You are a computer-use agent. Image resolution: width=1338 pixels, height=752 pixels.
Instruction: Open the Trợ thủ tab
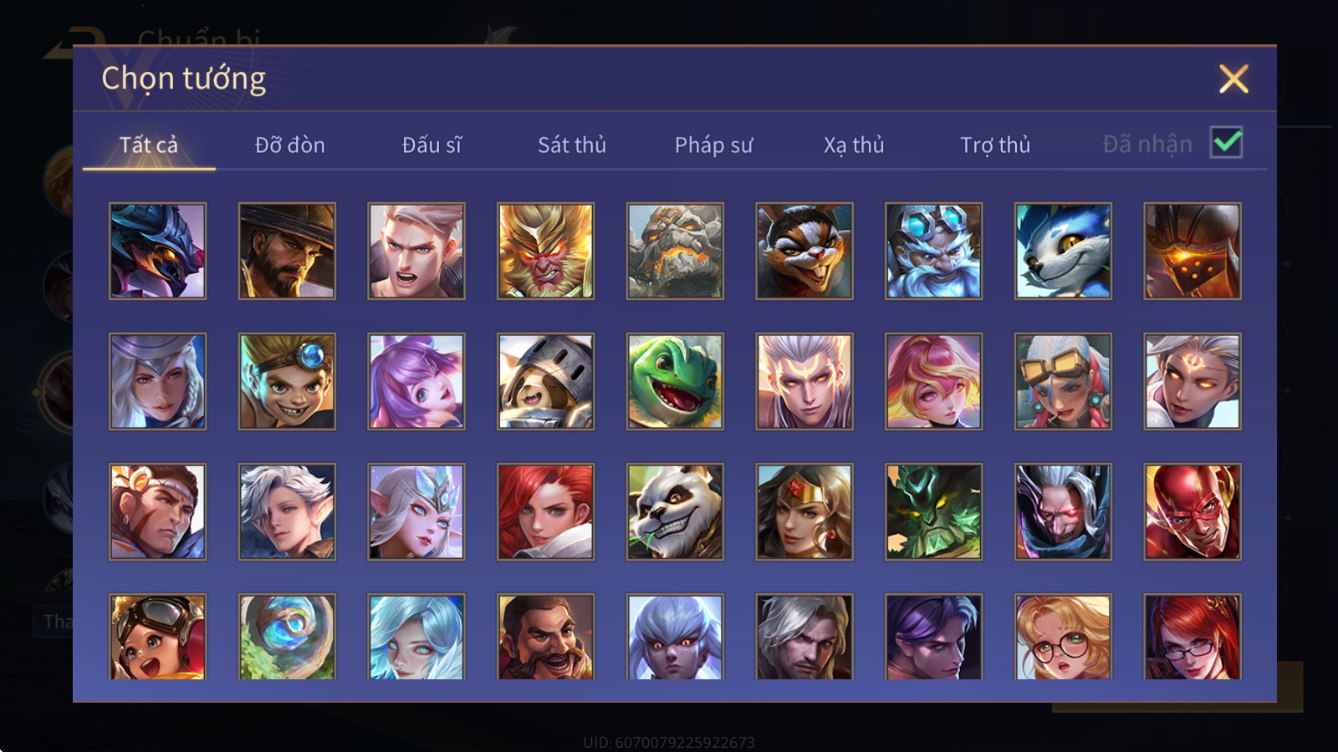(995, 145)
